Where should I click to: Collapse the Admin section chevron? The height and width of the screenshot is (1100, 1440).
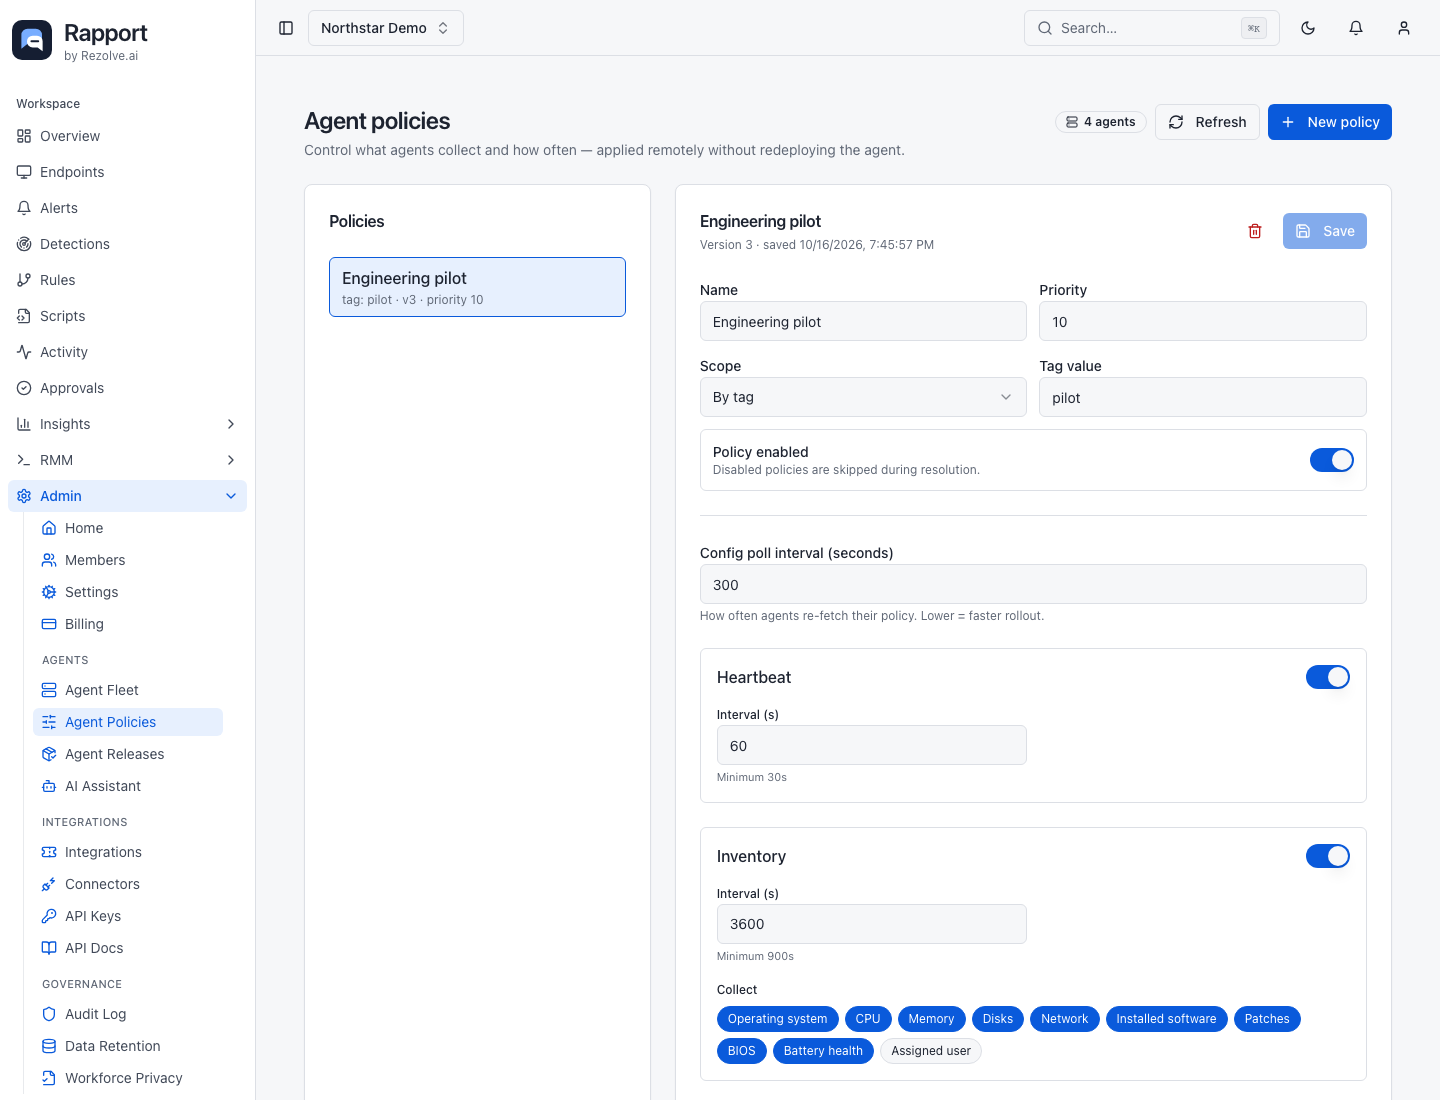tap(231, 496)
